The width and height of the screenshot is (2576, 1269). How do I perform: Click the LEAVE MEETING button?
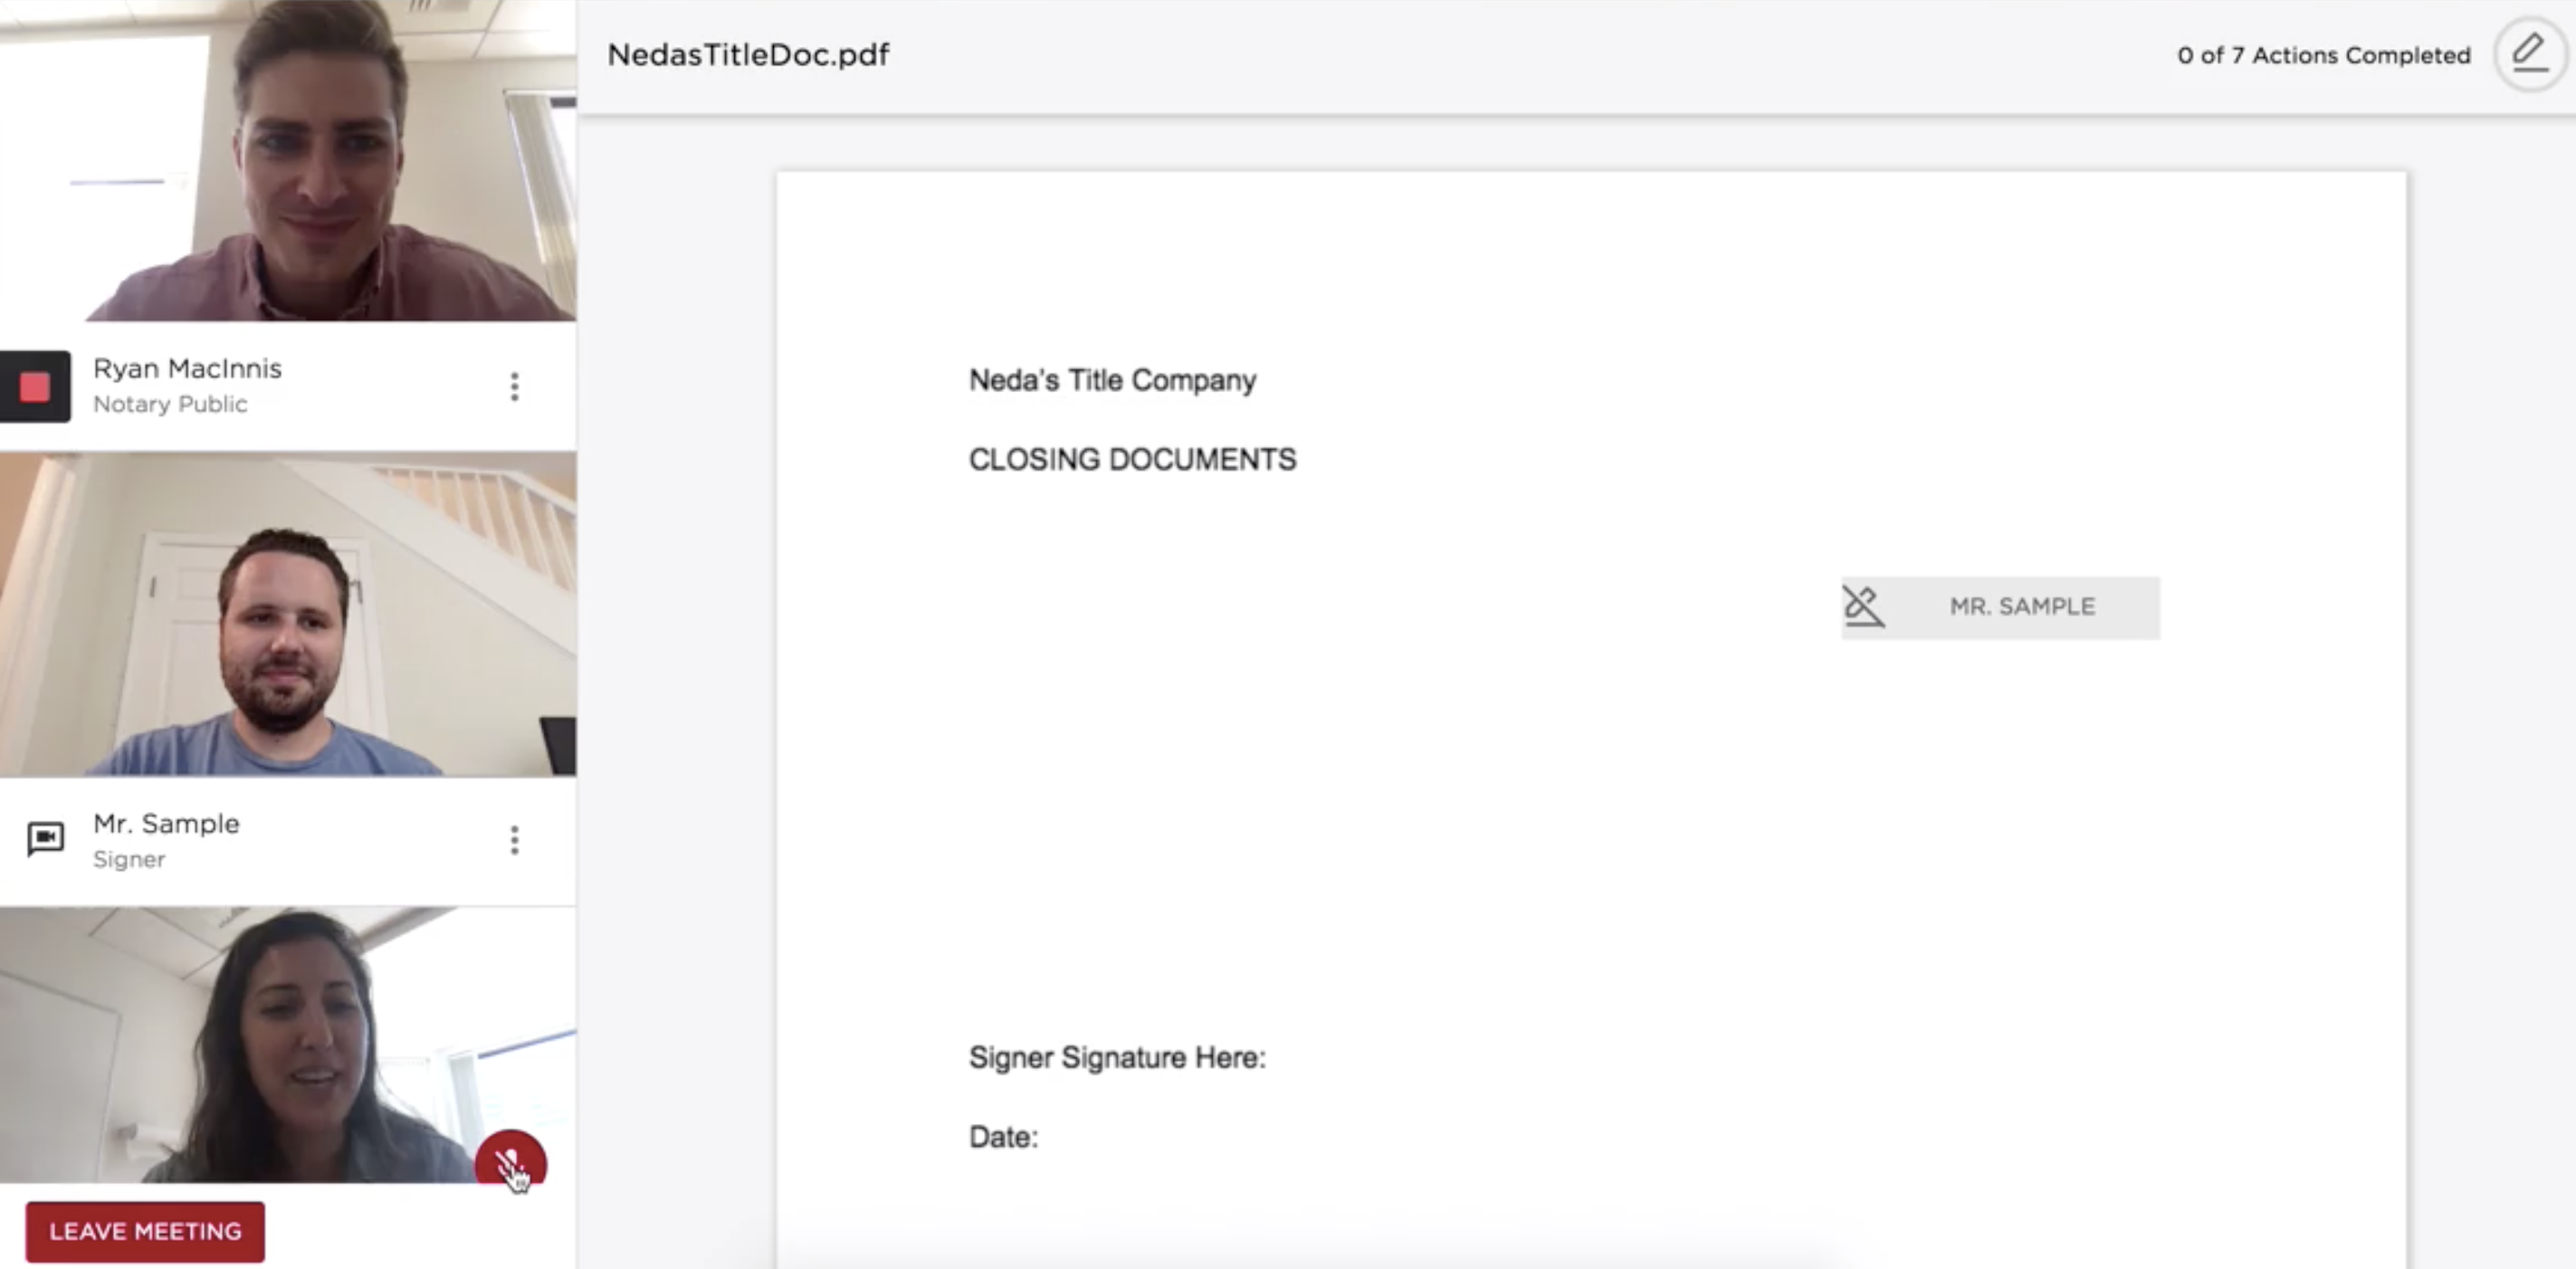point(145,1231)
